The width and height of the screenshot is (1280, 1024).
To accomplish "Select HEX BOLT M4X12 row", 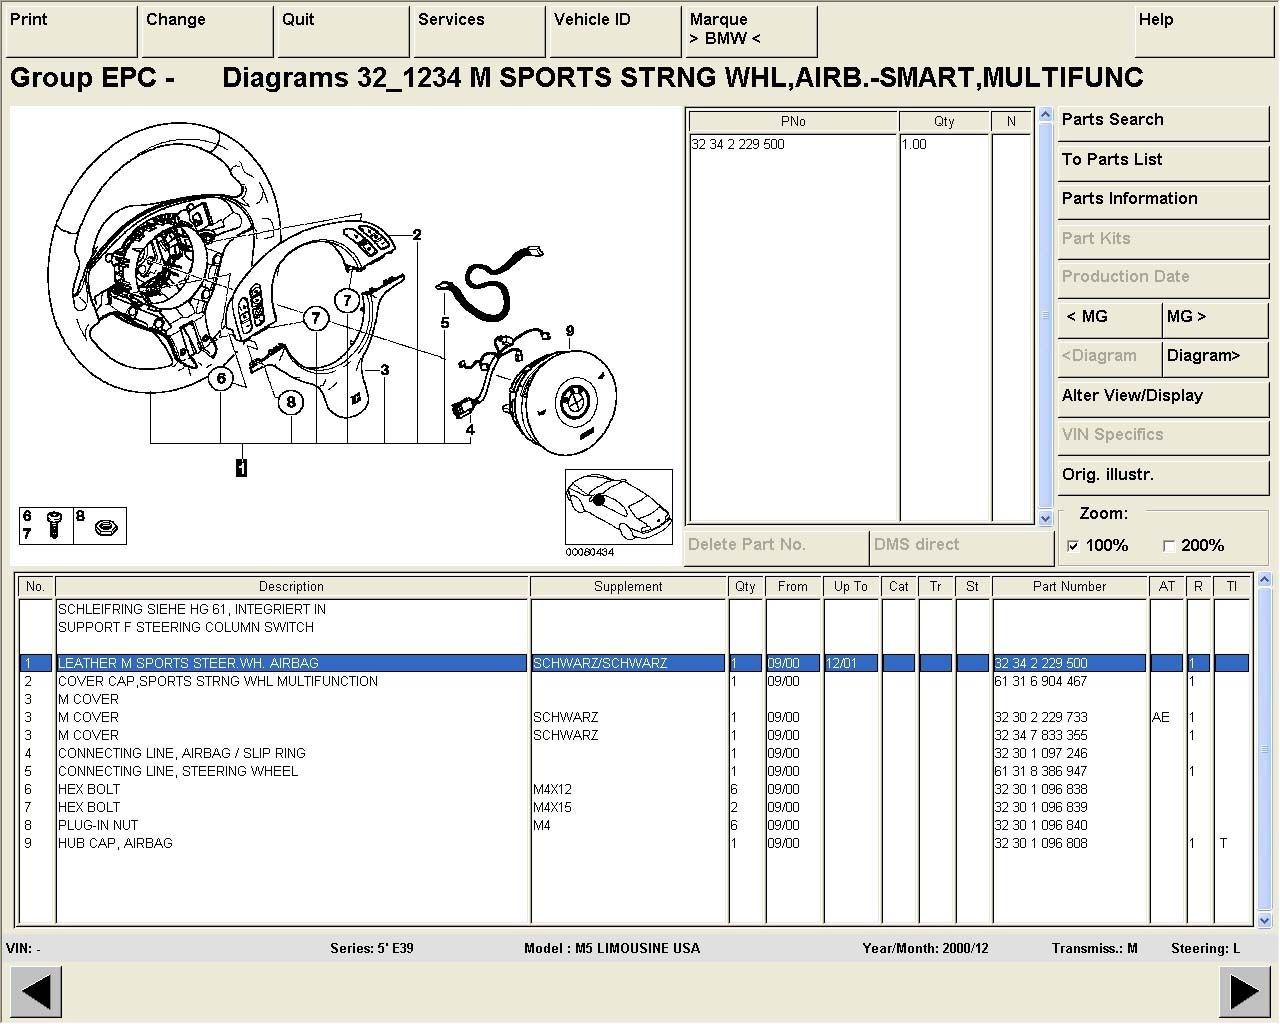I will coord(634,789).
